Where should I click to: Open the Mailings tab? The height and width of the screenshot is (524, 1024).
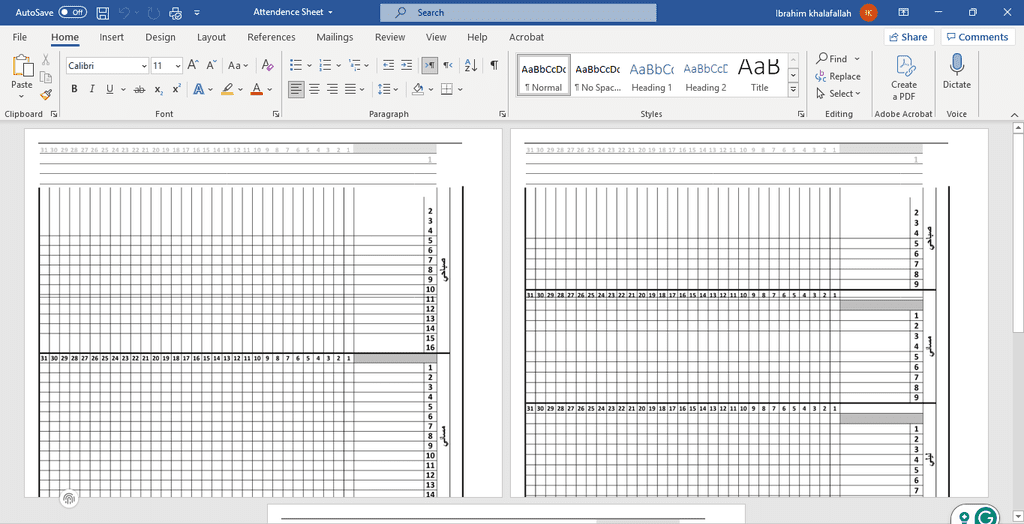coord(334,37)
